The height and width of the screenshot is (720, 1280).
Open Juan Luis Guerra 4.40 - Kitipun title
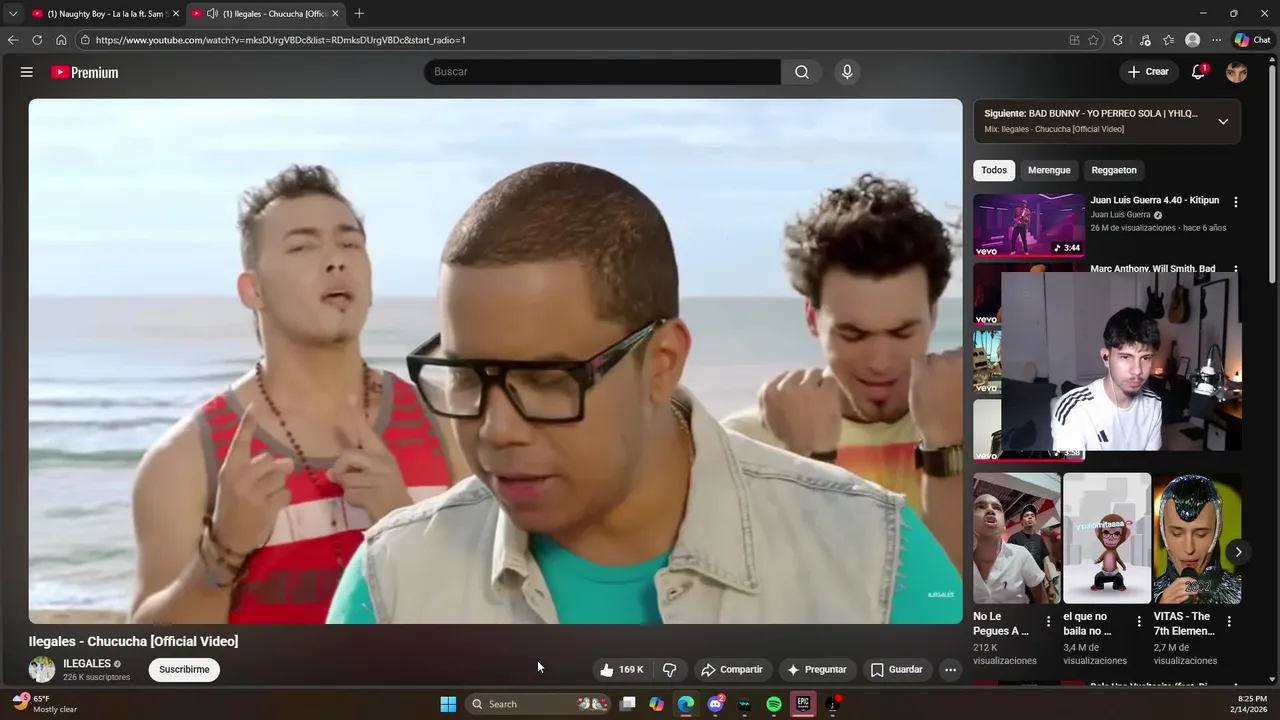(1155, 200)
